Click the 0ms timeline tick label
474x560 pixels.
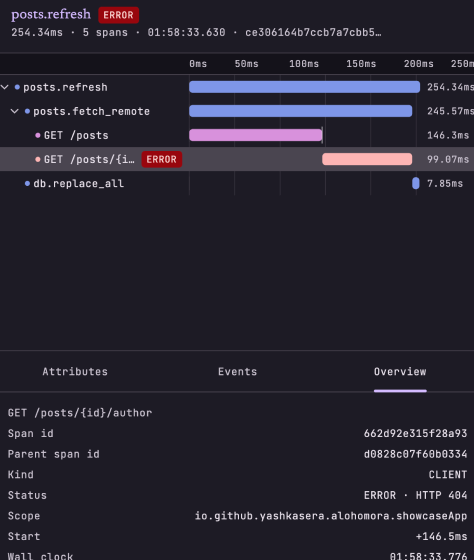[198, 64]
